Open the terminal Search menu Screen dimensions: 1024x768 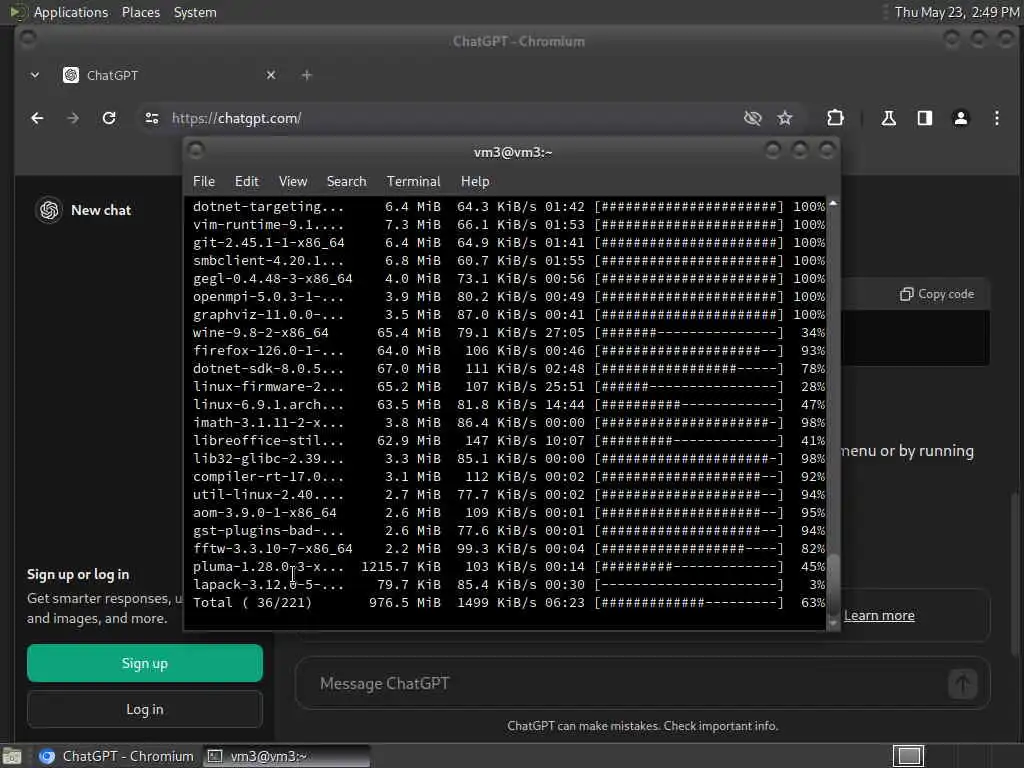pyautogui.click(x=347, y=182)
